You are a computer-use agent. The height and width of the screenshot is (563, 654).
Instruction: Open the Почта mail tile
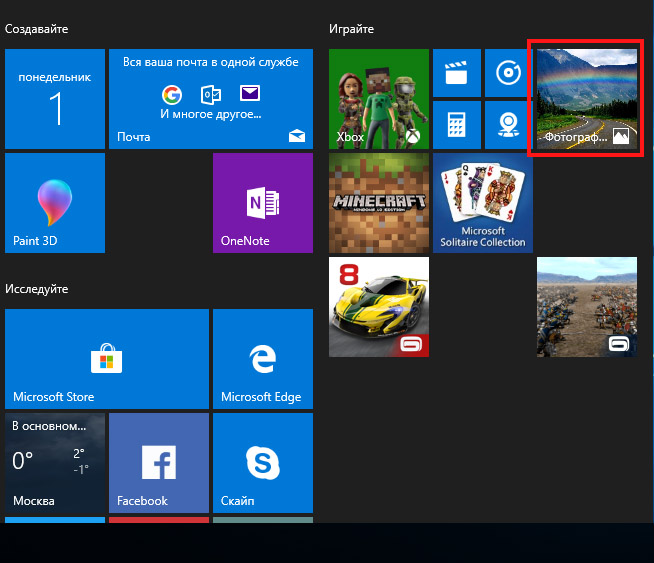tap(211, 99)
